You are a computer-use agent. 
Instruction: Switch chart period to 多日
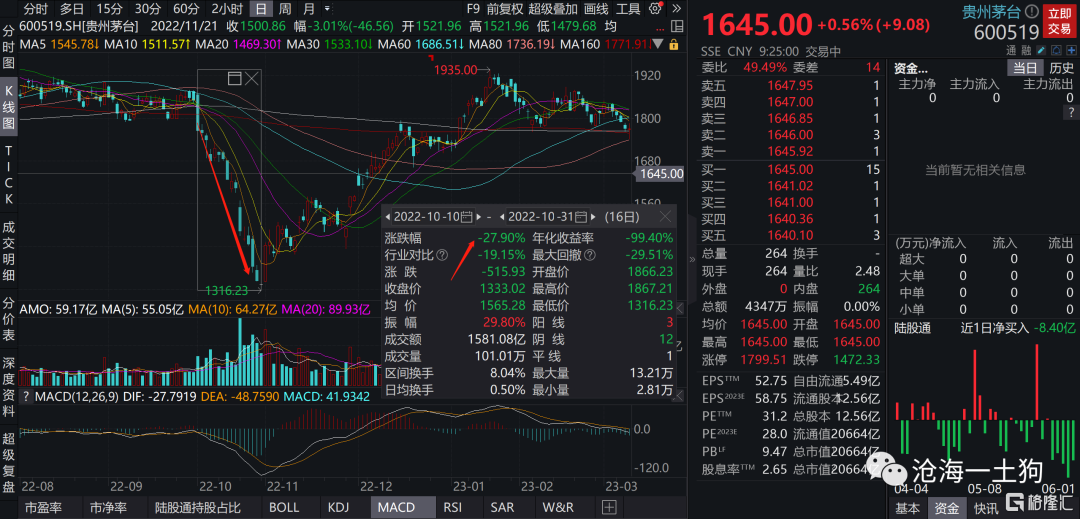click(72, 10)
